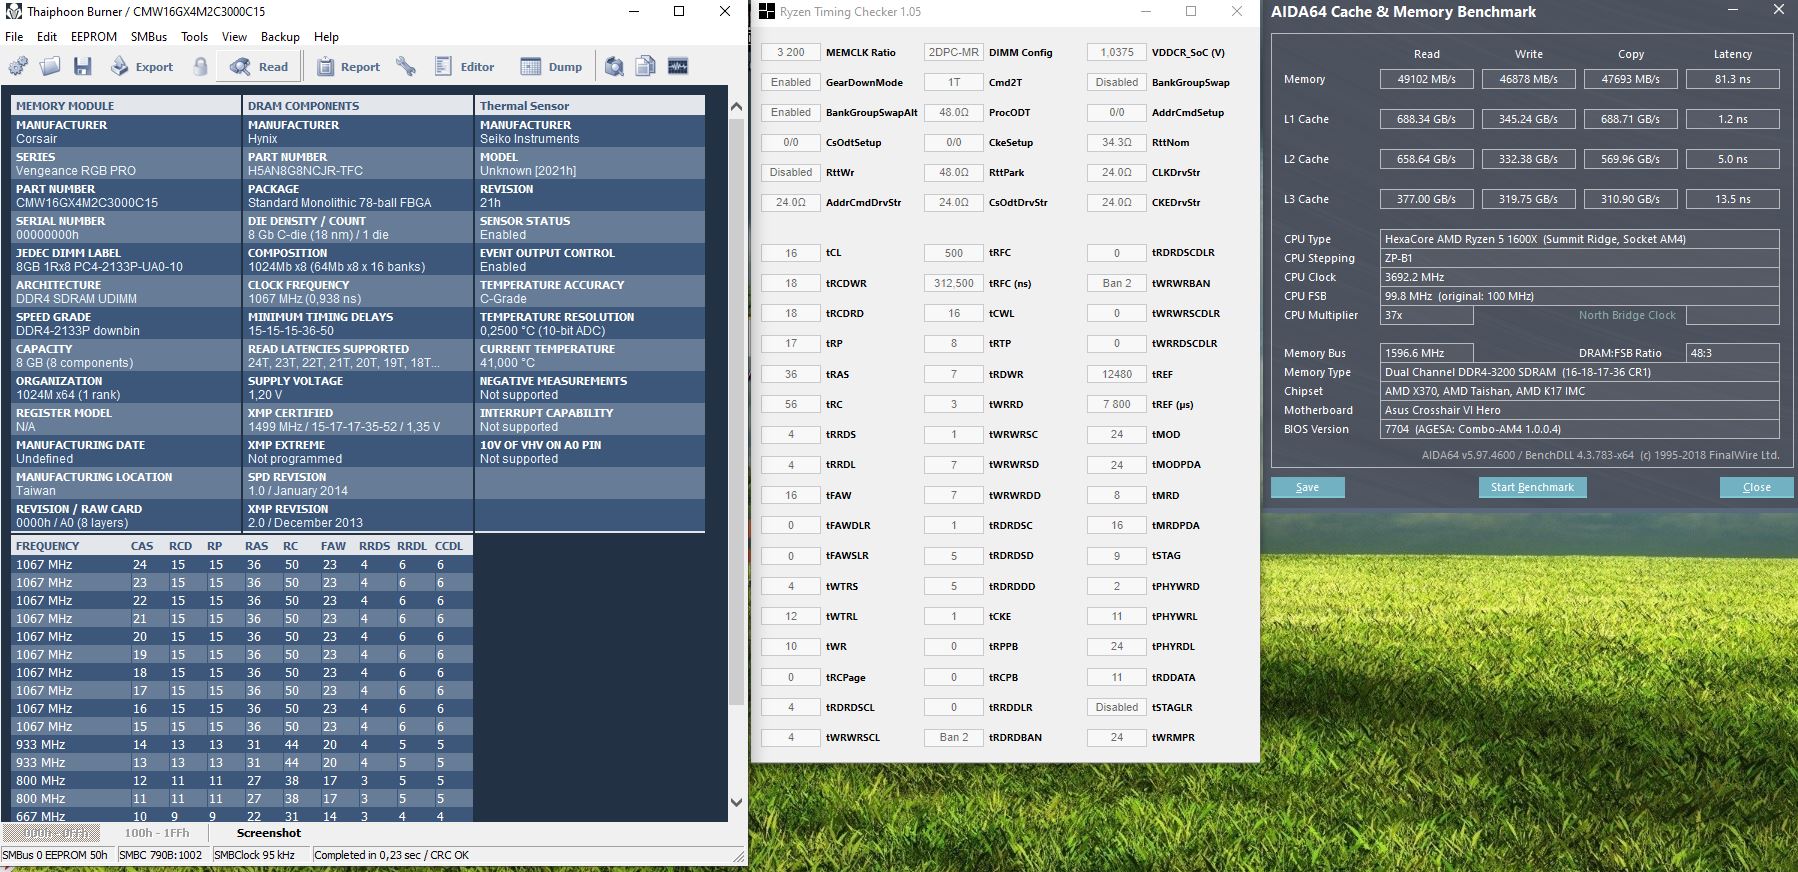Open the View menu
Screen dimensions: 1798x872
pyautogui.click(x=234, y=37)
